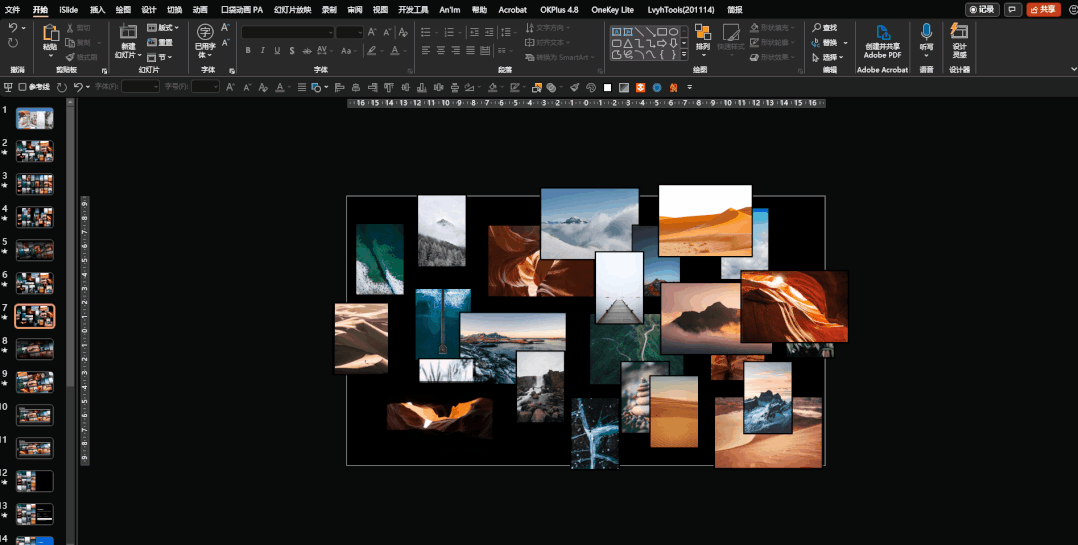This screenshot has width=1078, height=545.
Task: Align text left in paragraph group
Action: click(x=426, y=50)
